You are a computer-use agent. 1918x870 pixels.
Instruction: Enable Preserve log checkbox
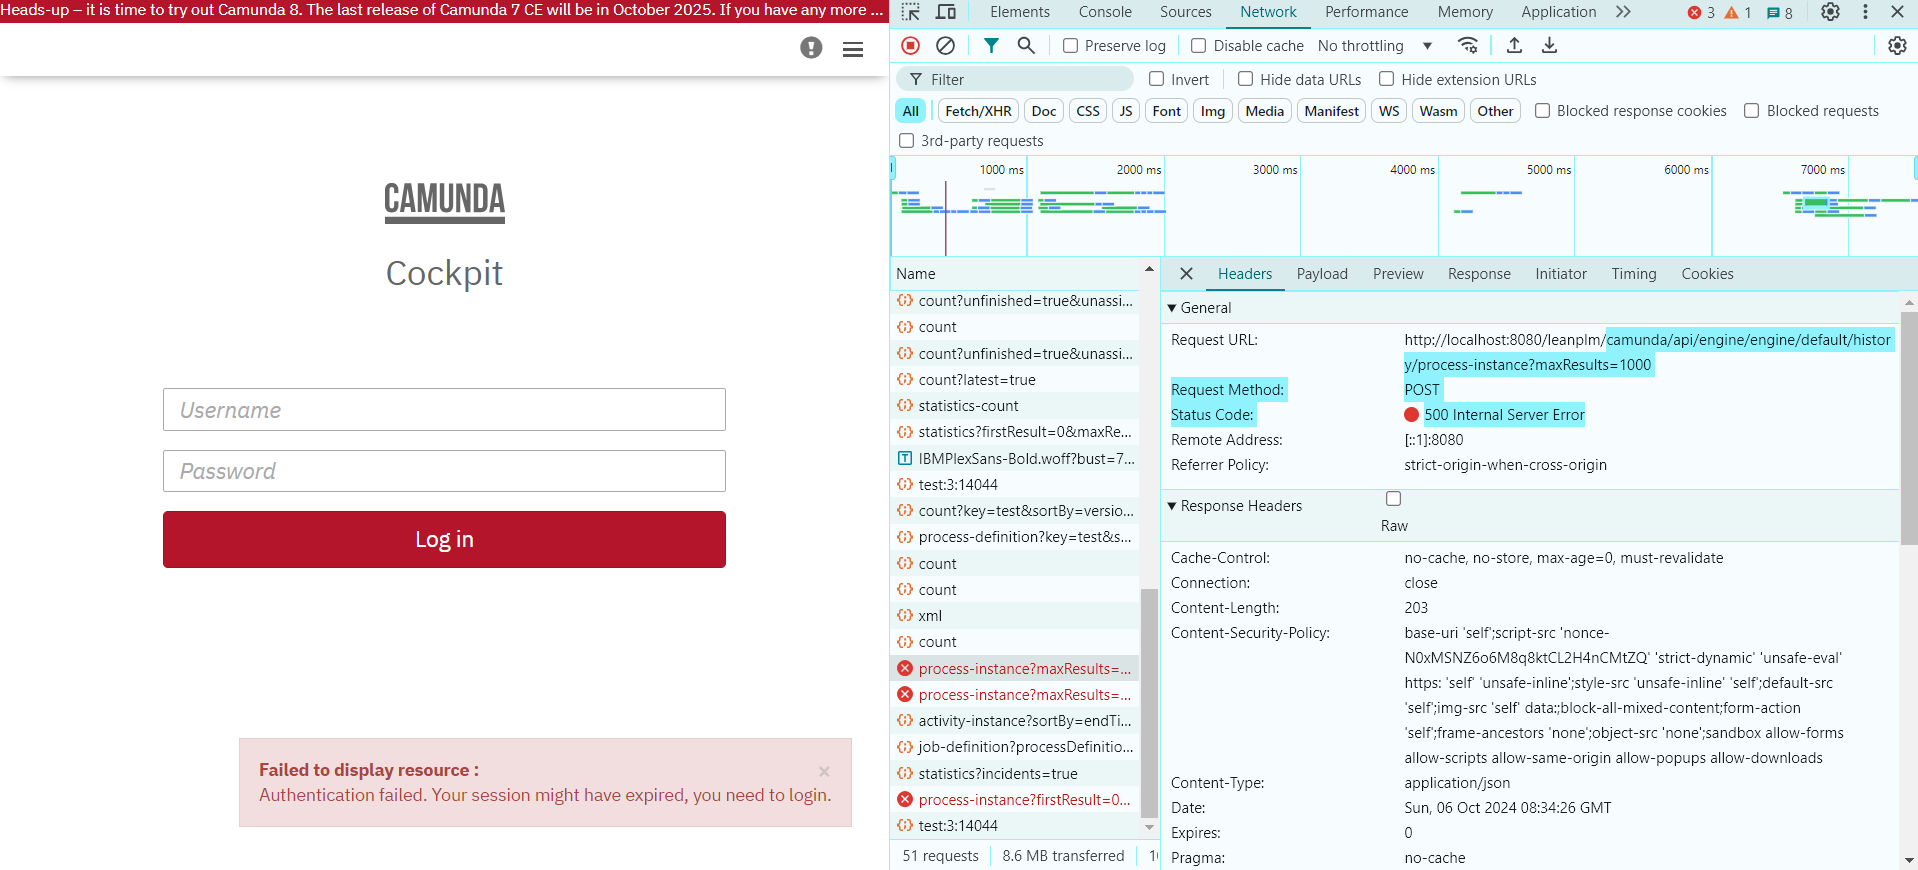(x=1070, y=45)
